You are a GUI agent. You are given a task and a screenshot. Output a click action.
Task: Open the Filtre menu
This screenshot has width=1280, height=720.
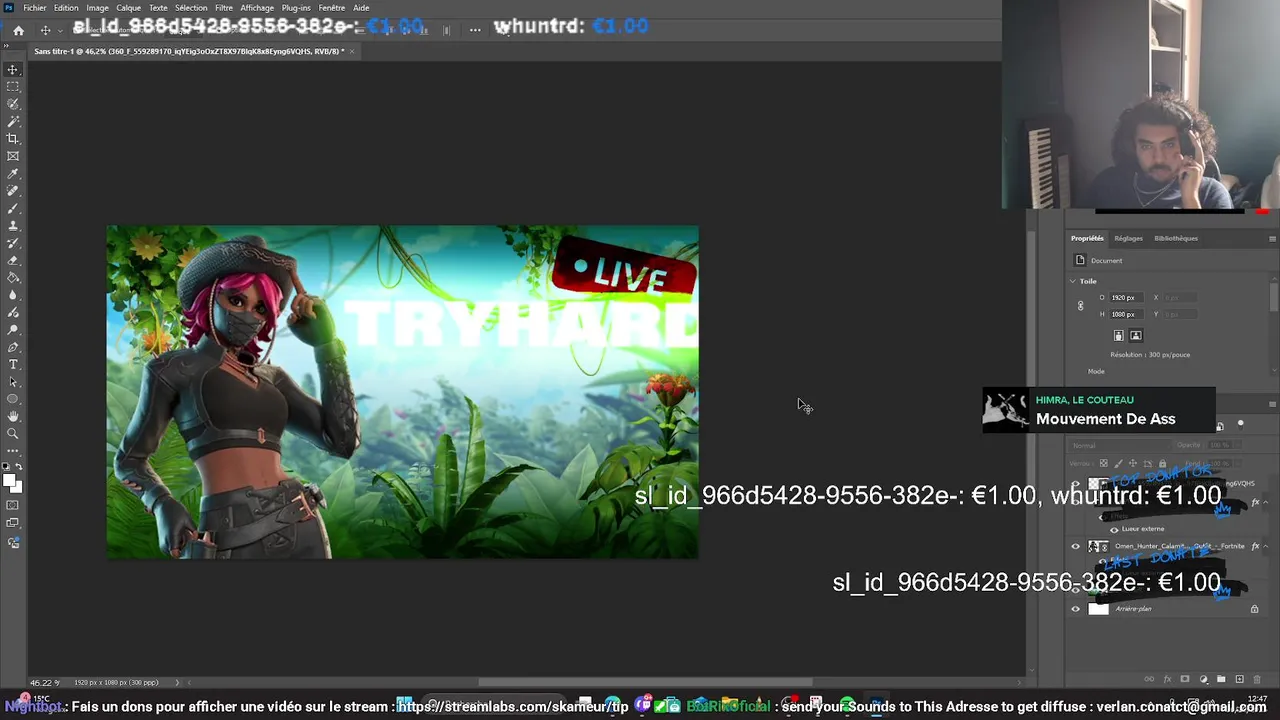click(224, 8)
